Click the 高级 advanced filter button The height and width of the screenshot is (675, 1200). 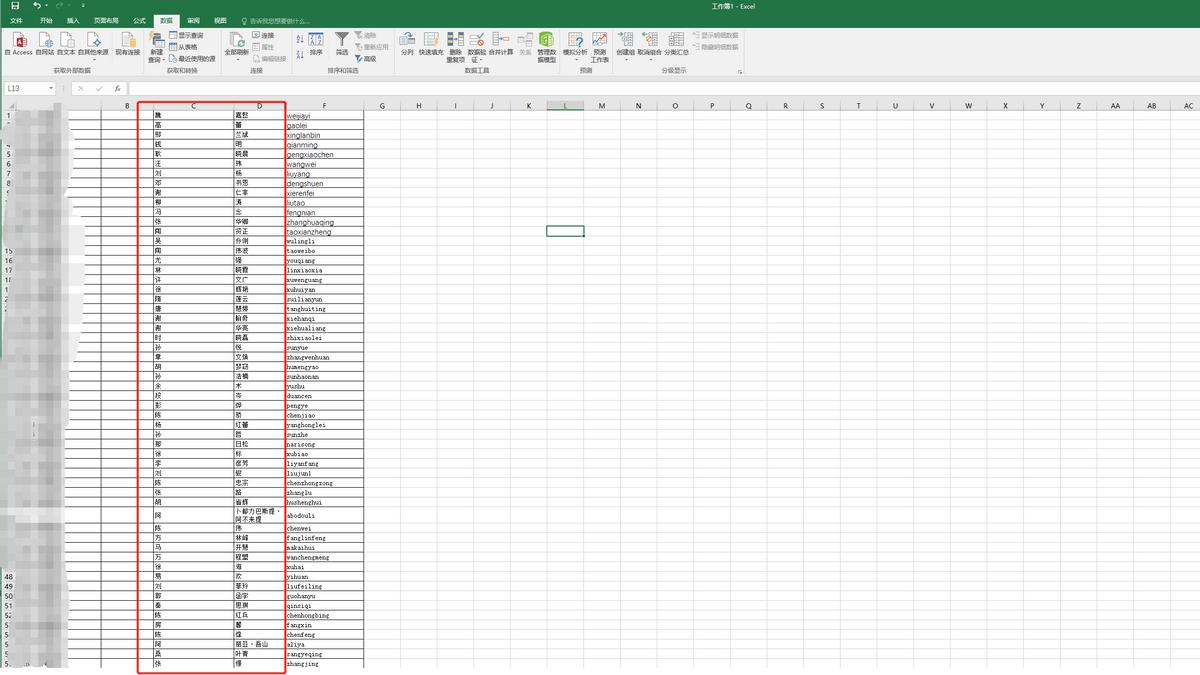click(365, 58)
